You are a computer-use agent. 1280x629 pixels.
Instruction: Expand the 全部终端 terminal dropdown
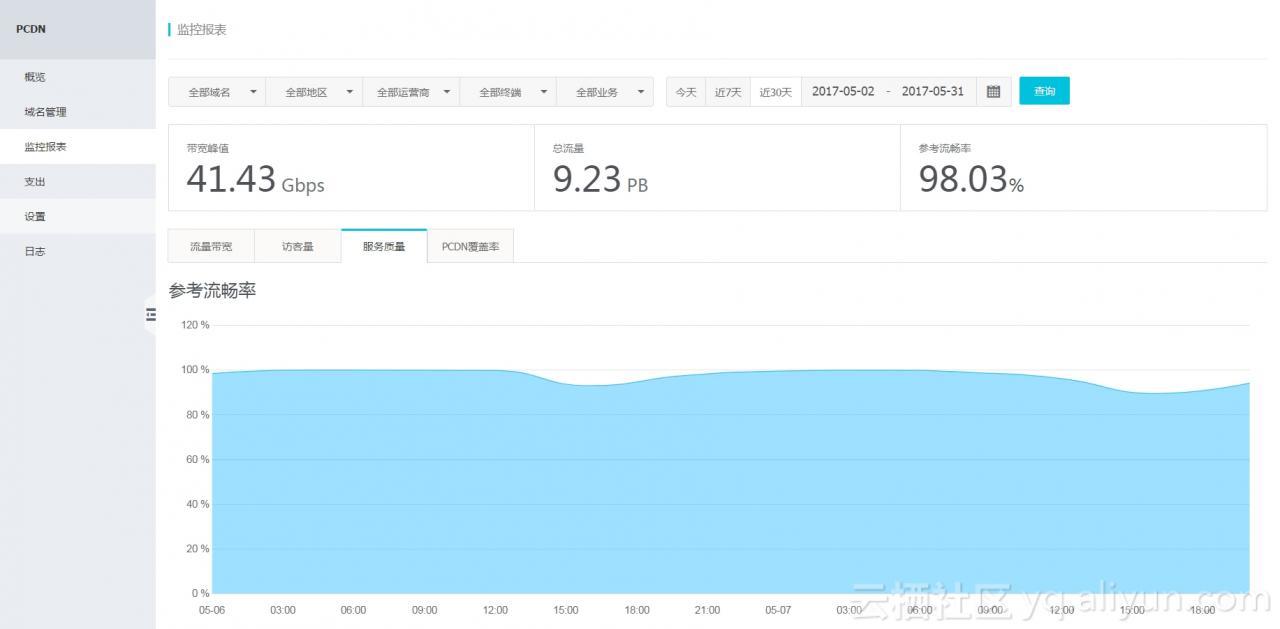[x=508, y=92]
